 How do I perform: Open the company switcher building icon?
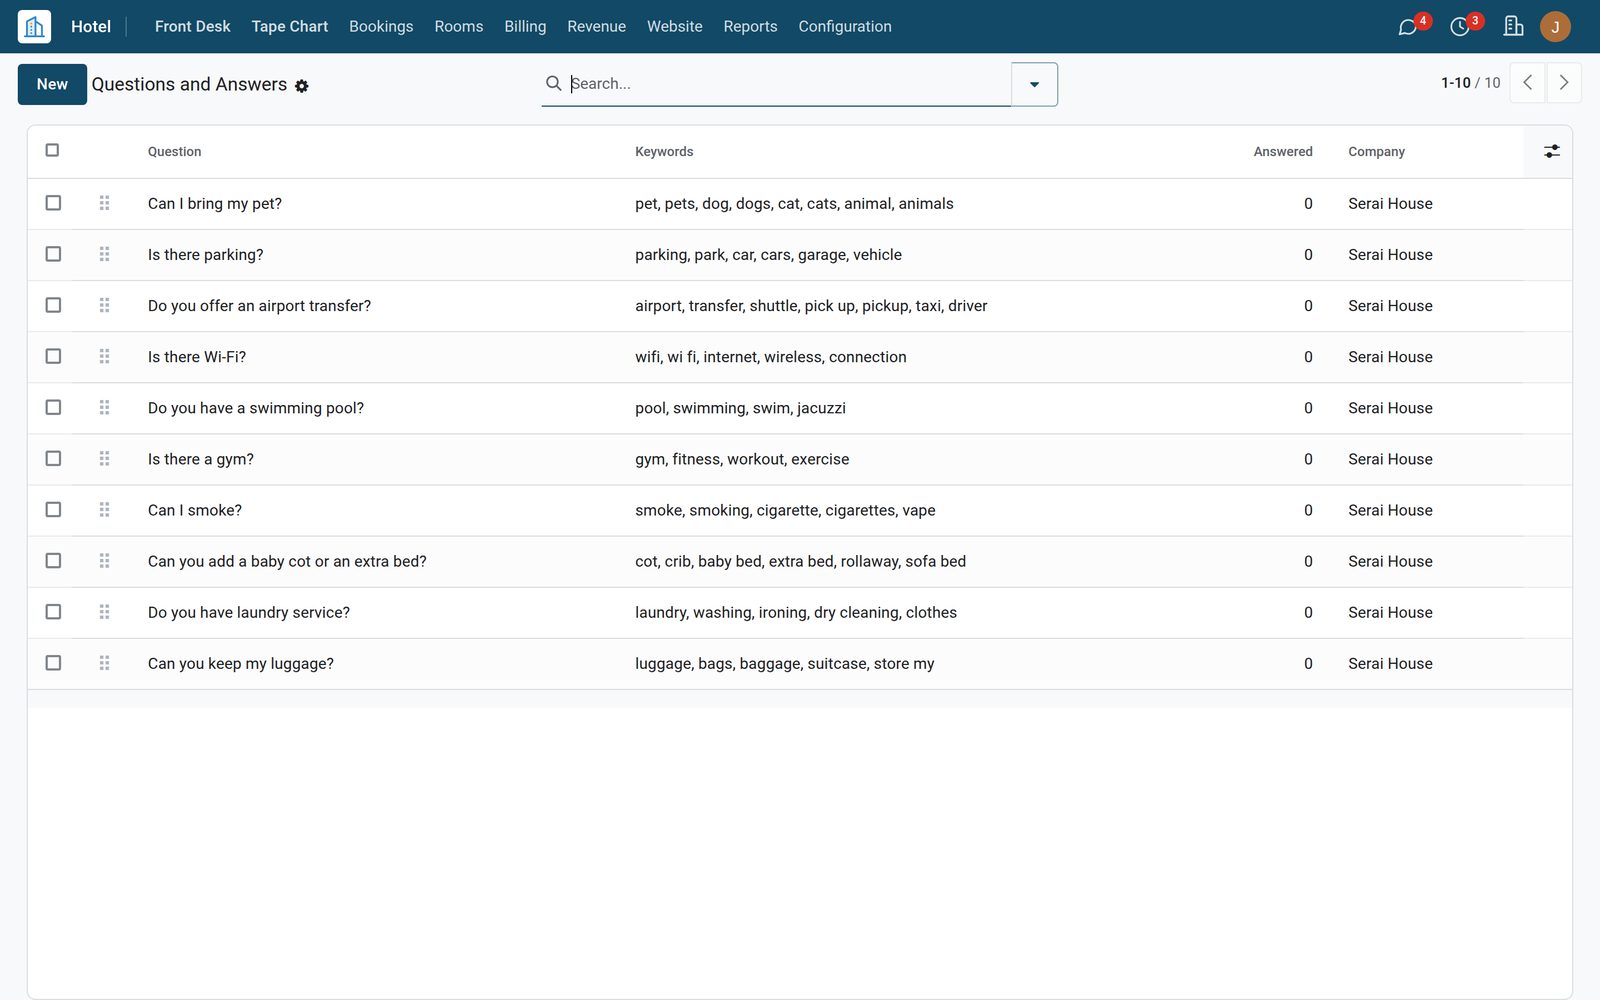click(x=1514, y=26)
